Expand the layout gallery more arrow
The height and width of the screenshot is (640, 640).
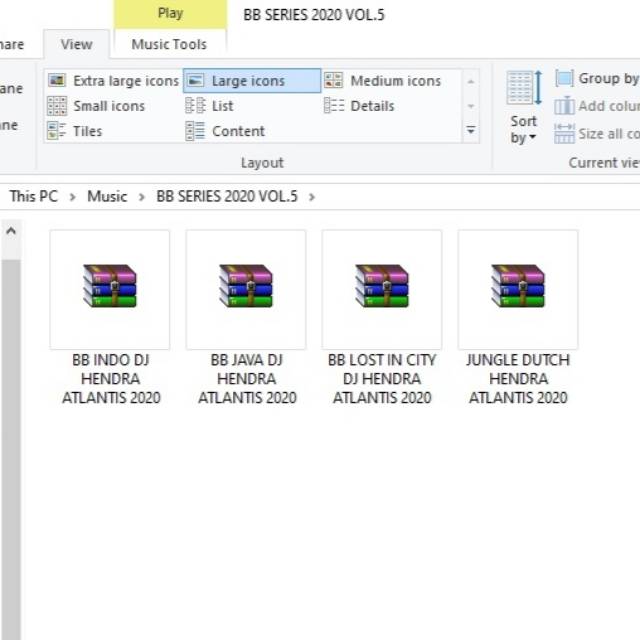click(x=471, y=131)
